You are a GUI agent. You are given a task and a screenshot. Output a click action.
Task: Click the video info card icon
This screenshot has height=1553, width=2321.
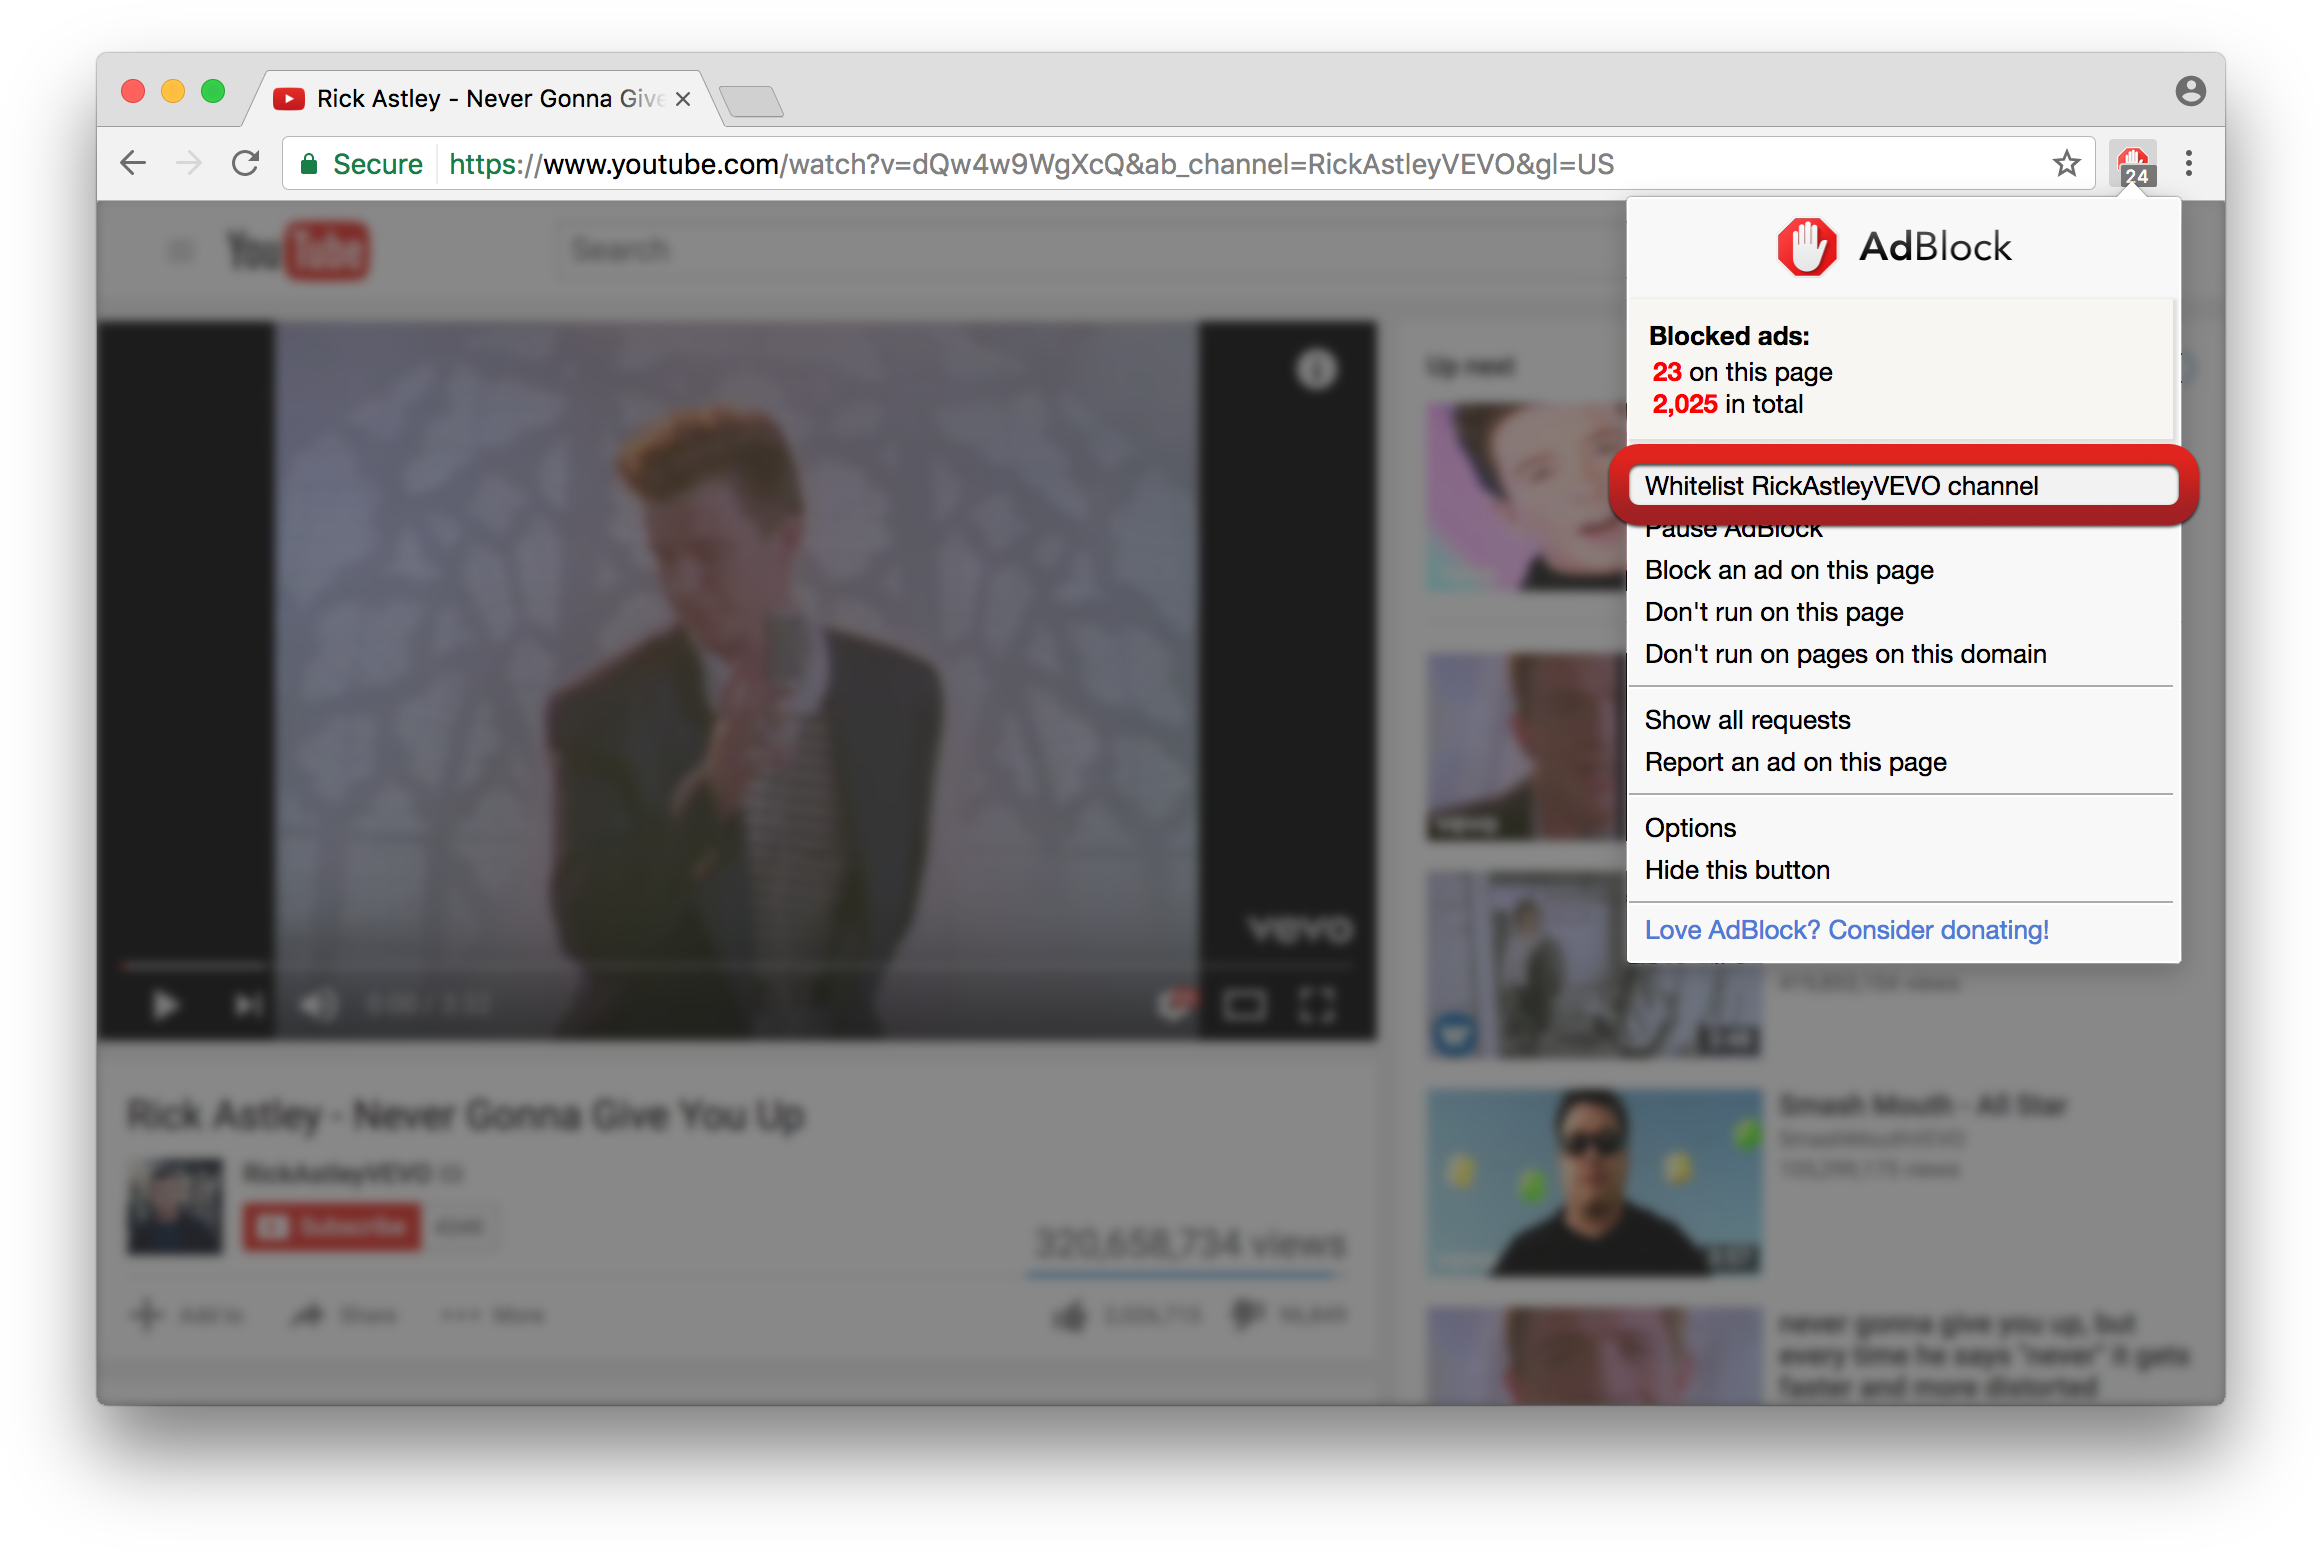coord(1316,370)
